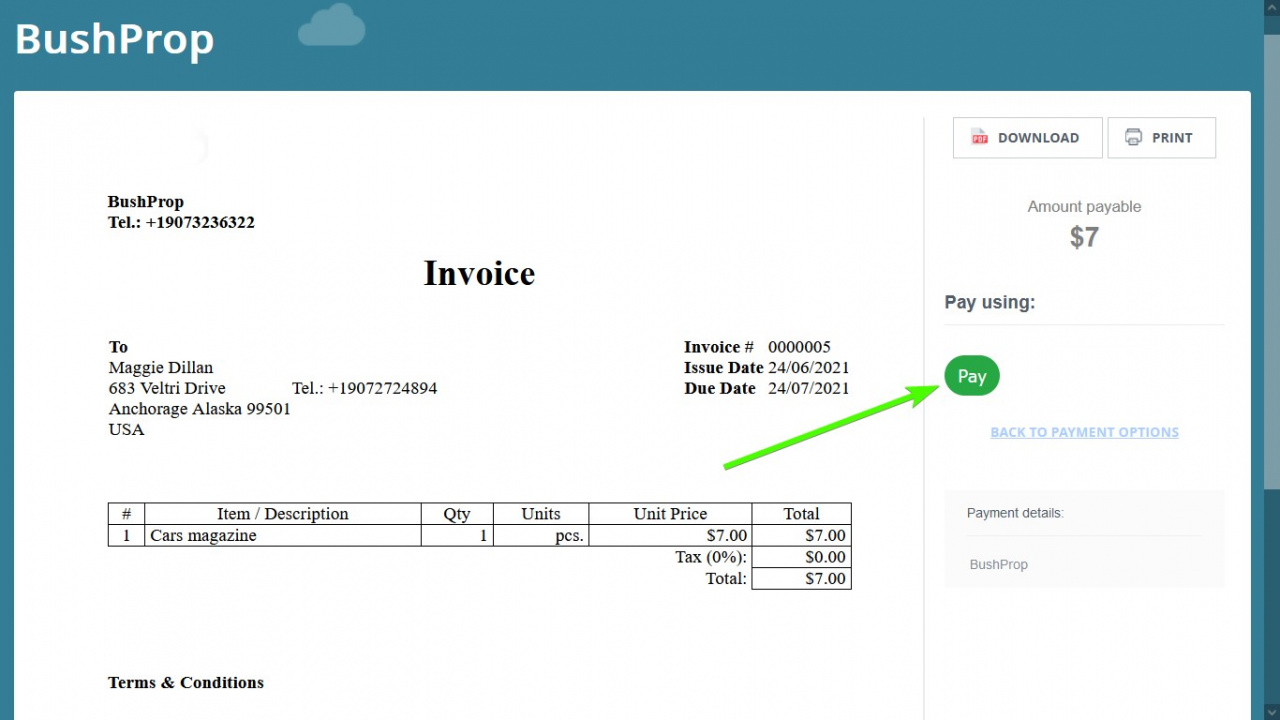Viewport: 1280px width, 720px height.
Task: Click the 'To' recipient label
Action: (118, 347)
